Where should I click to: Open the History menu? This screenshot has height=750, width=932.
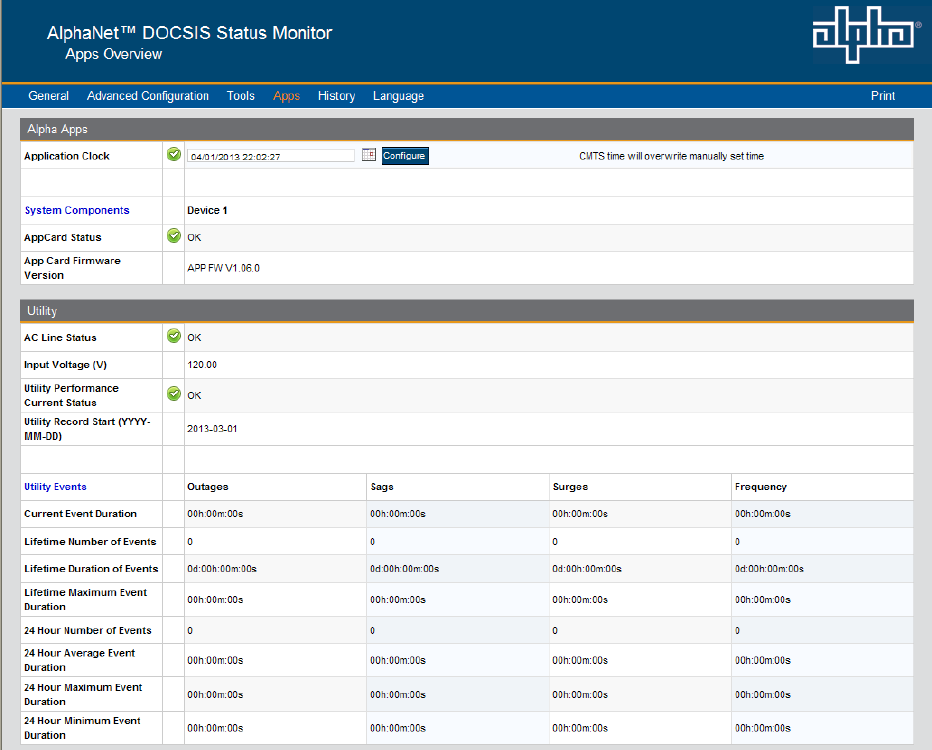click(336, 96)
